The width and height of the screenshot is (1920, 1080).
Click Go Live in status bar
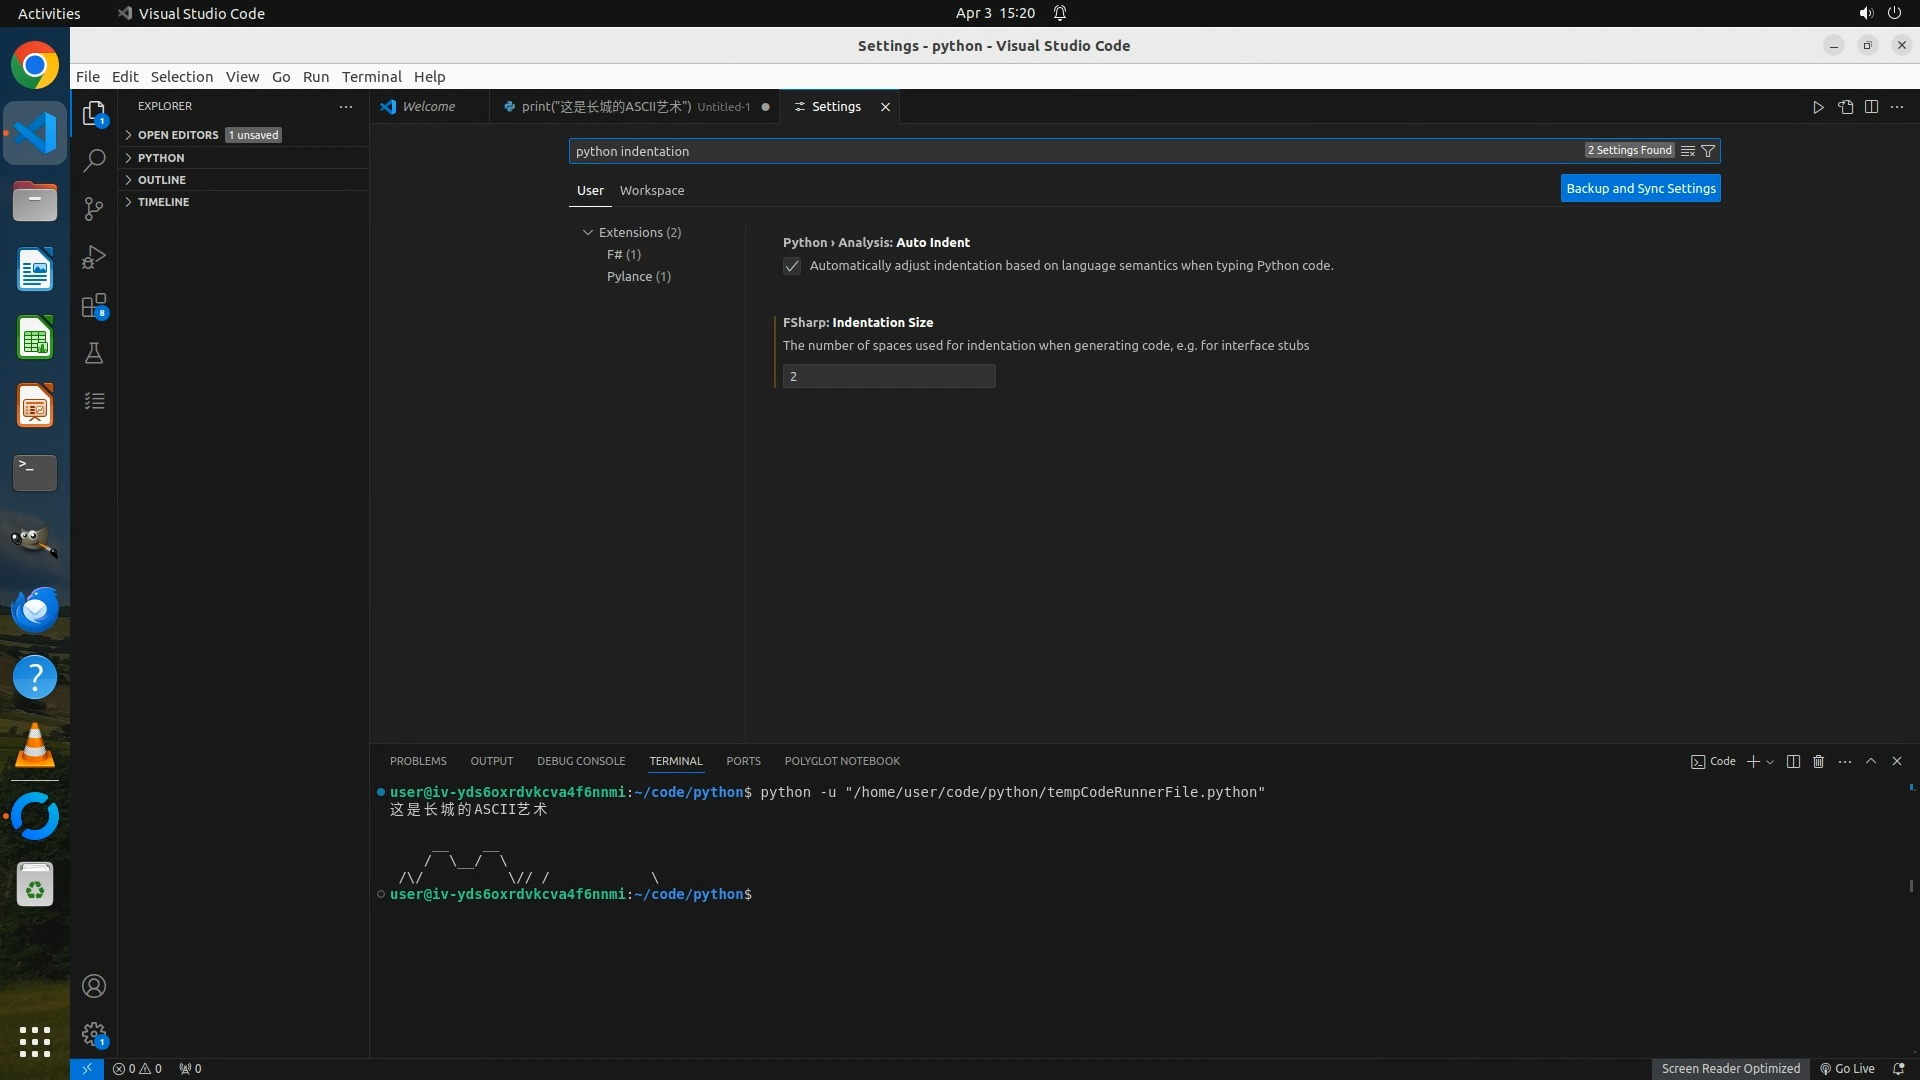point(1847,1068)
